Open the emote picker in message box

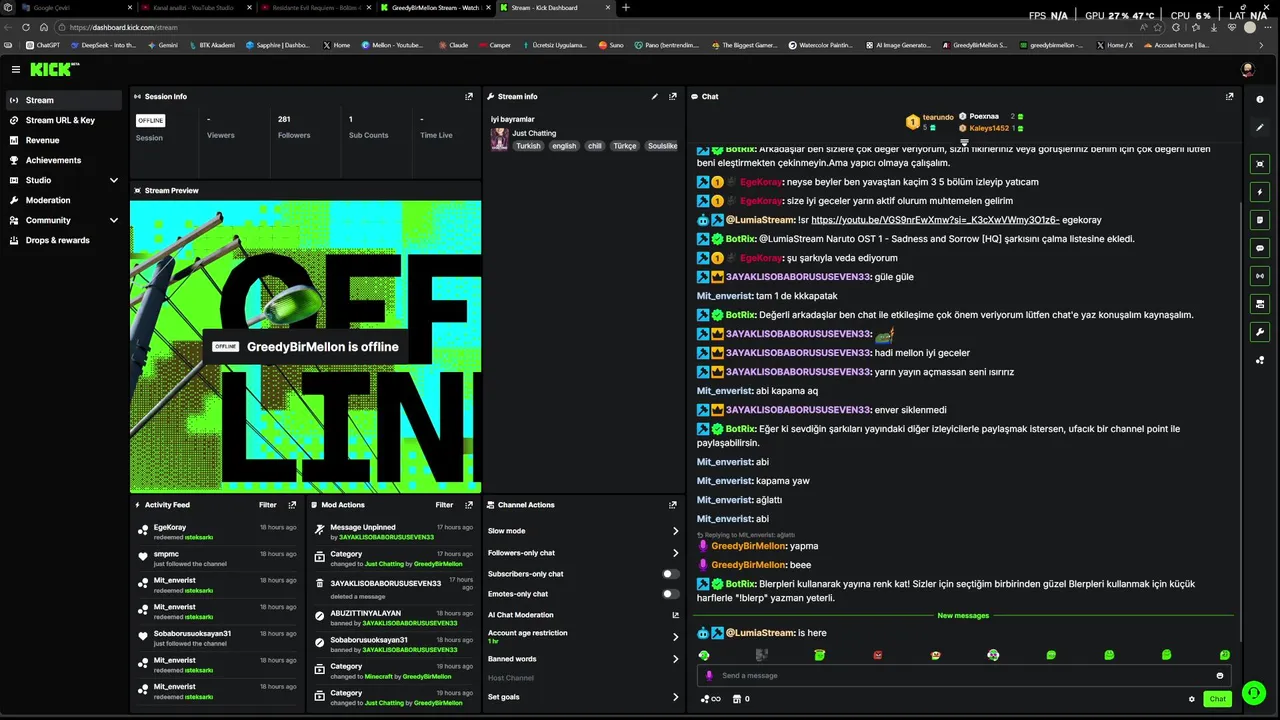[x=1220, y=676]
